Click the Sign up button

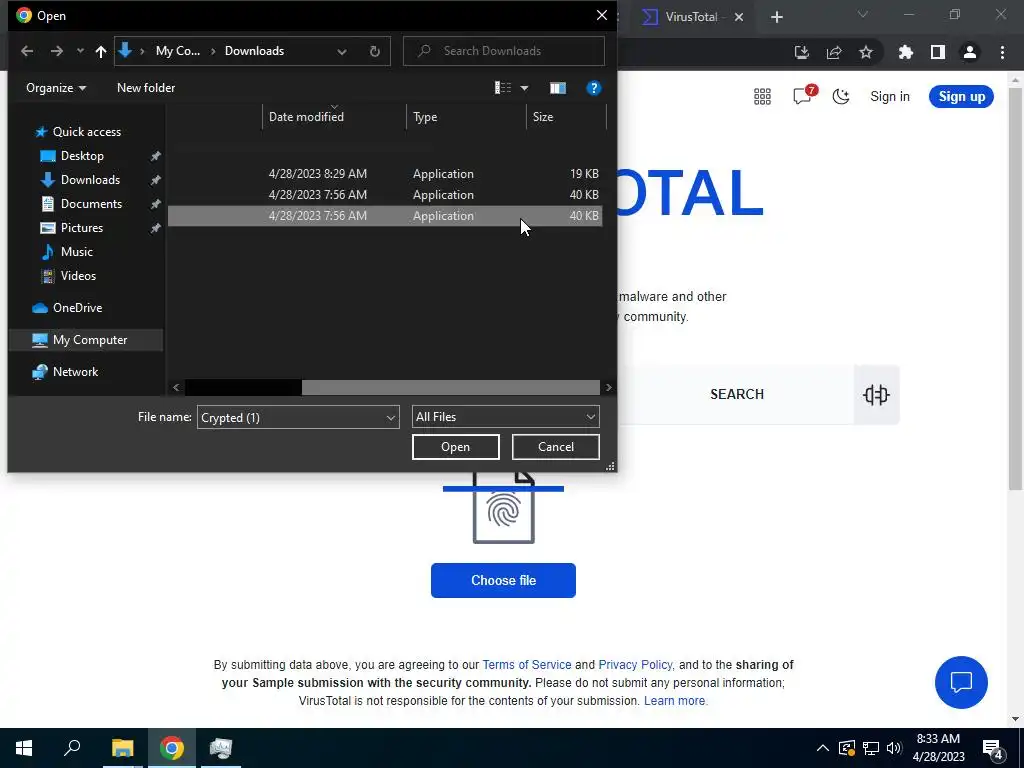[961, 97]
